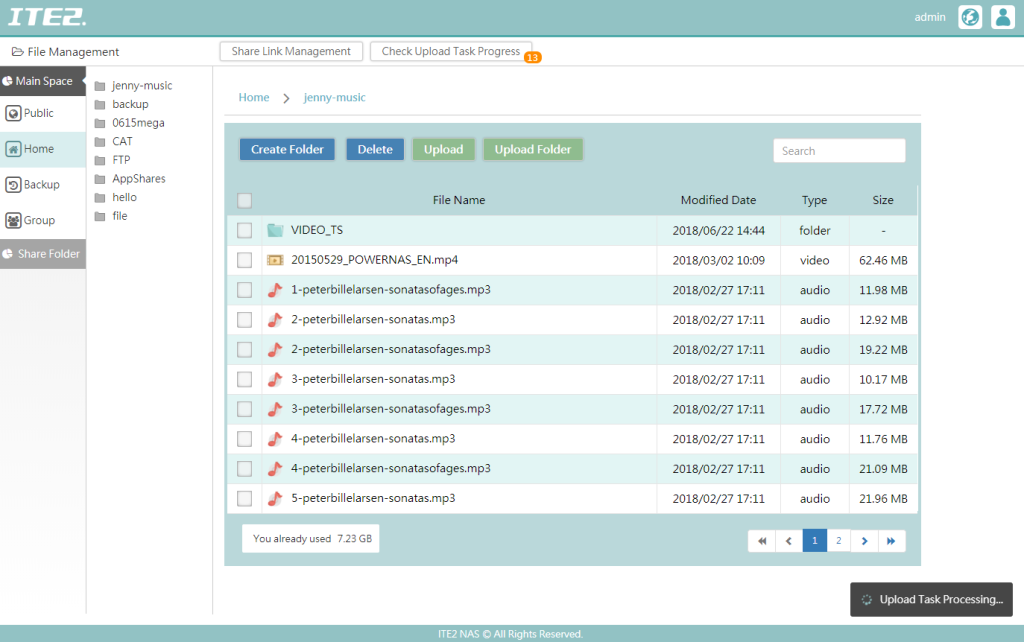Image resolution: width=1024 pixels, height=642 pixels.
Task: Check the checkbox for 2-peterbillelarsen-sonatas.mp3
Action: click(244, 320)
